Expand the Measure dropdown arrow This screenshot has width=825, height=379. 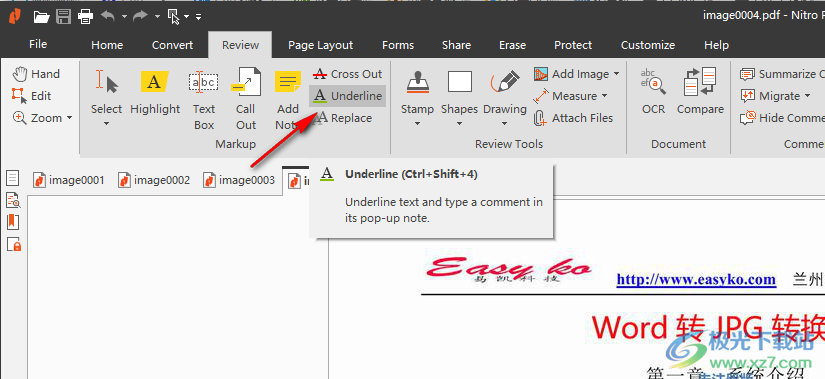click(x=604, y=96)
